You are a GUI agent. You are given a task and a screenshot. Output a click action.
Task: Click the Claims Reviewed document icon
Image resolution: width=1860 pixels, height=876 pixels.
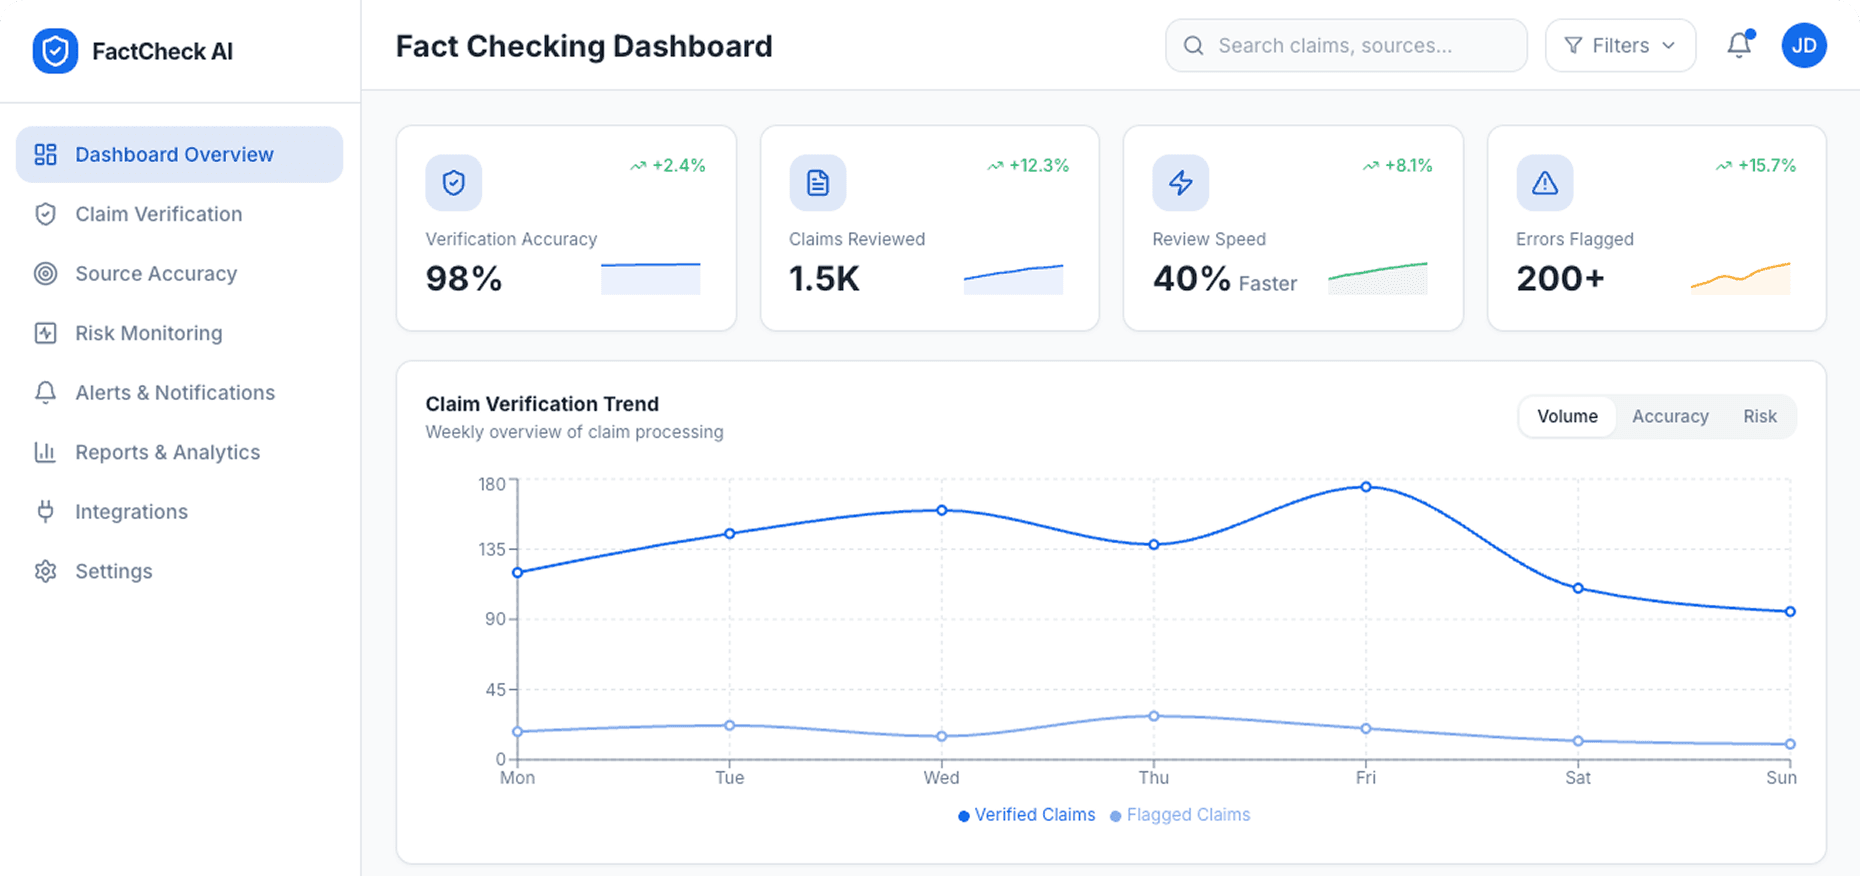(818, 182)
